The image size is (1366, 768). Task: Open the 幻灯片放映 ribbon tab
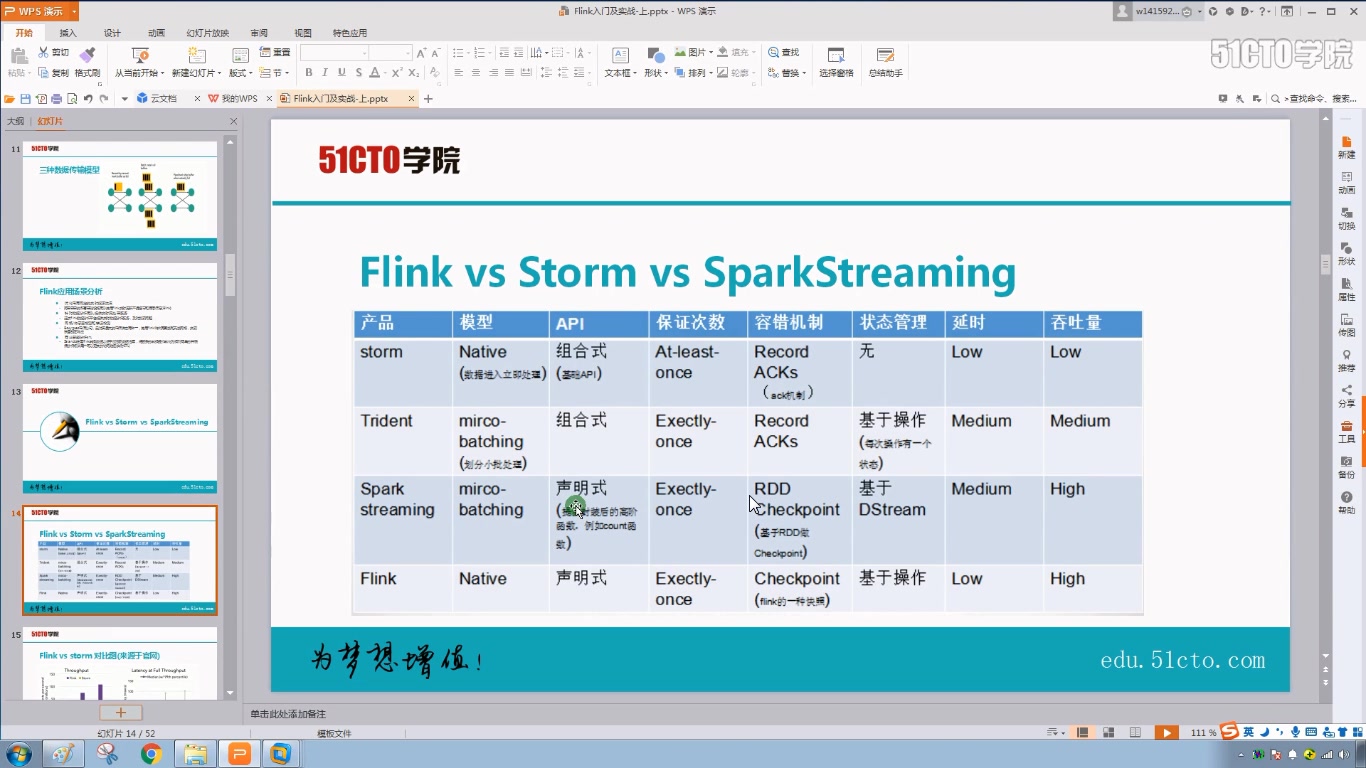click(x=207, y=33)
